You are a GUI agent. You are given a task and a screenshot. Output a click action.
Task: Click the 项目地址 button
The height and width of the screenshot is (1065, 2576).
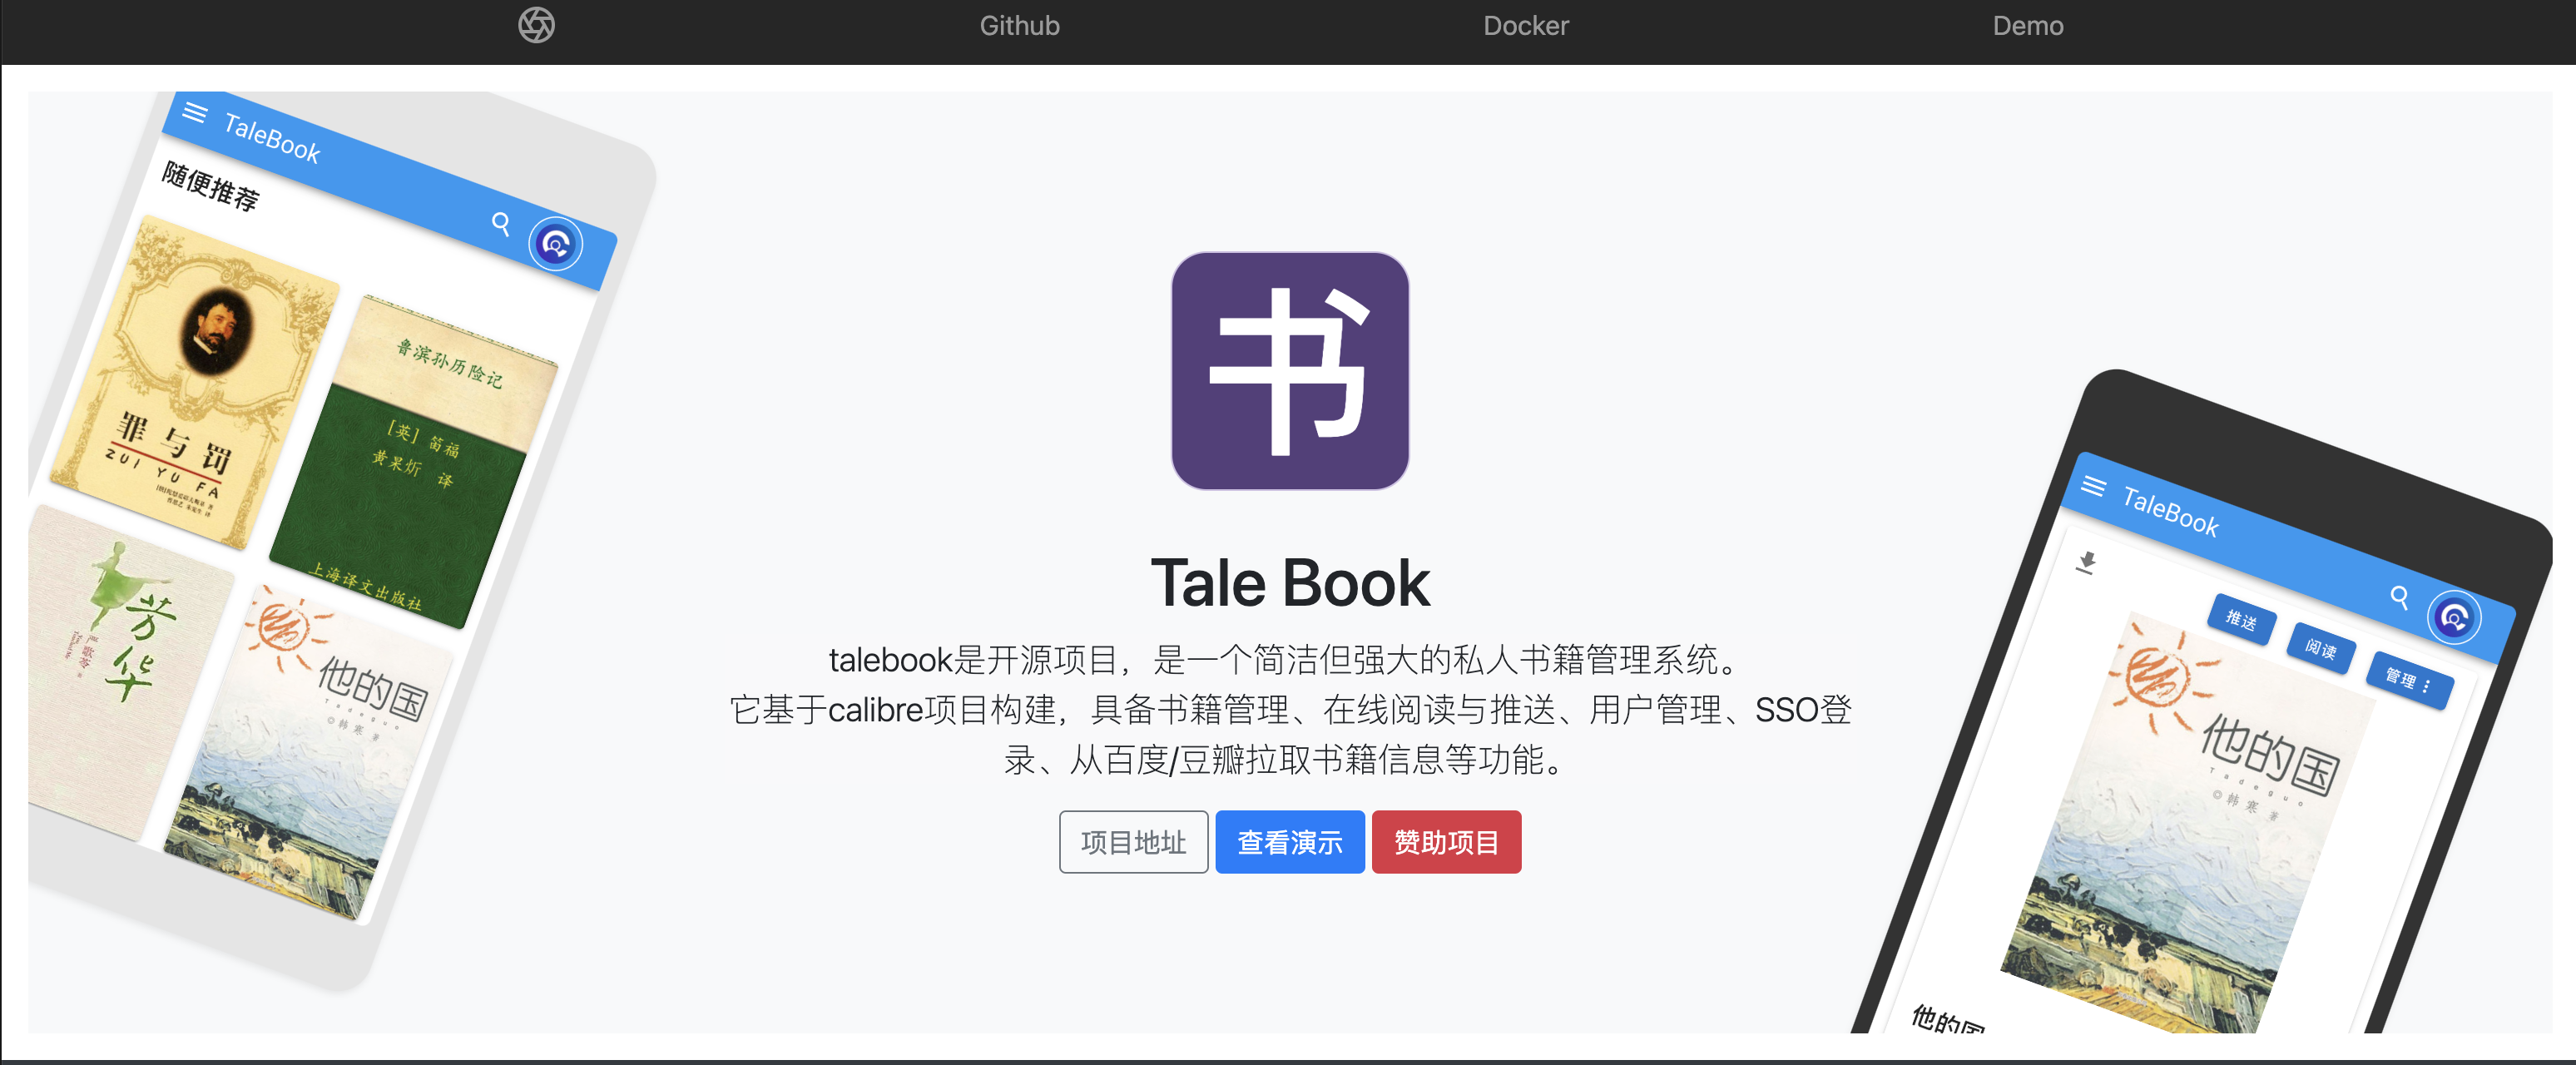pos(1133,842)
